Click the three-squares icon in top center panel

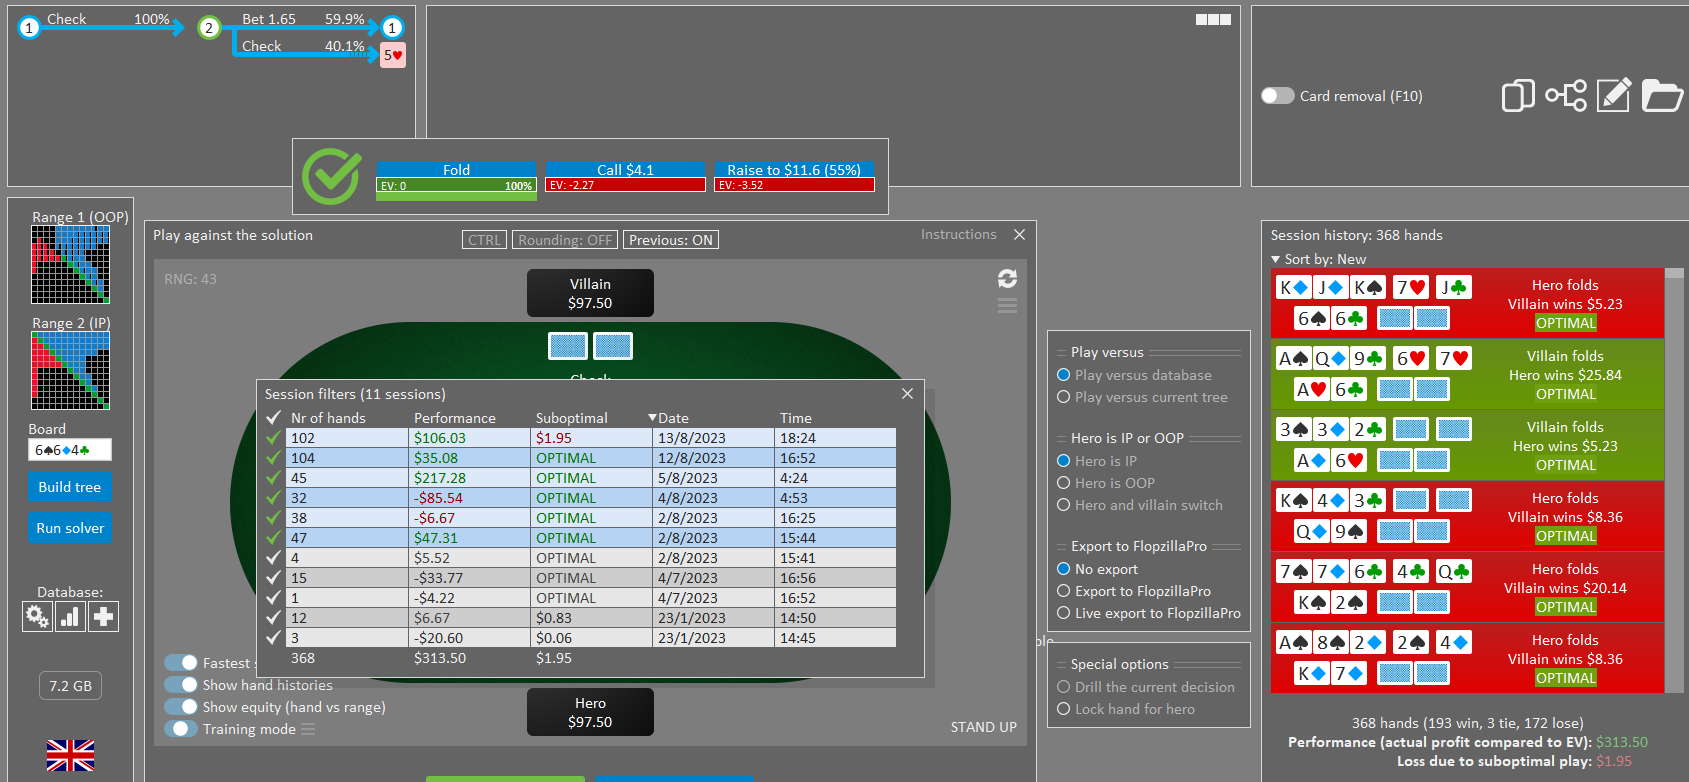click(x=1213, y=19)
